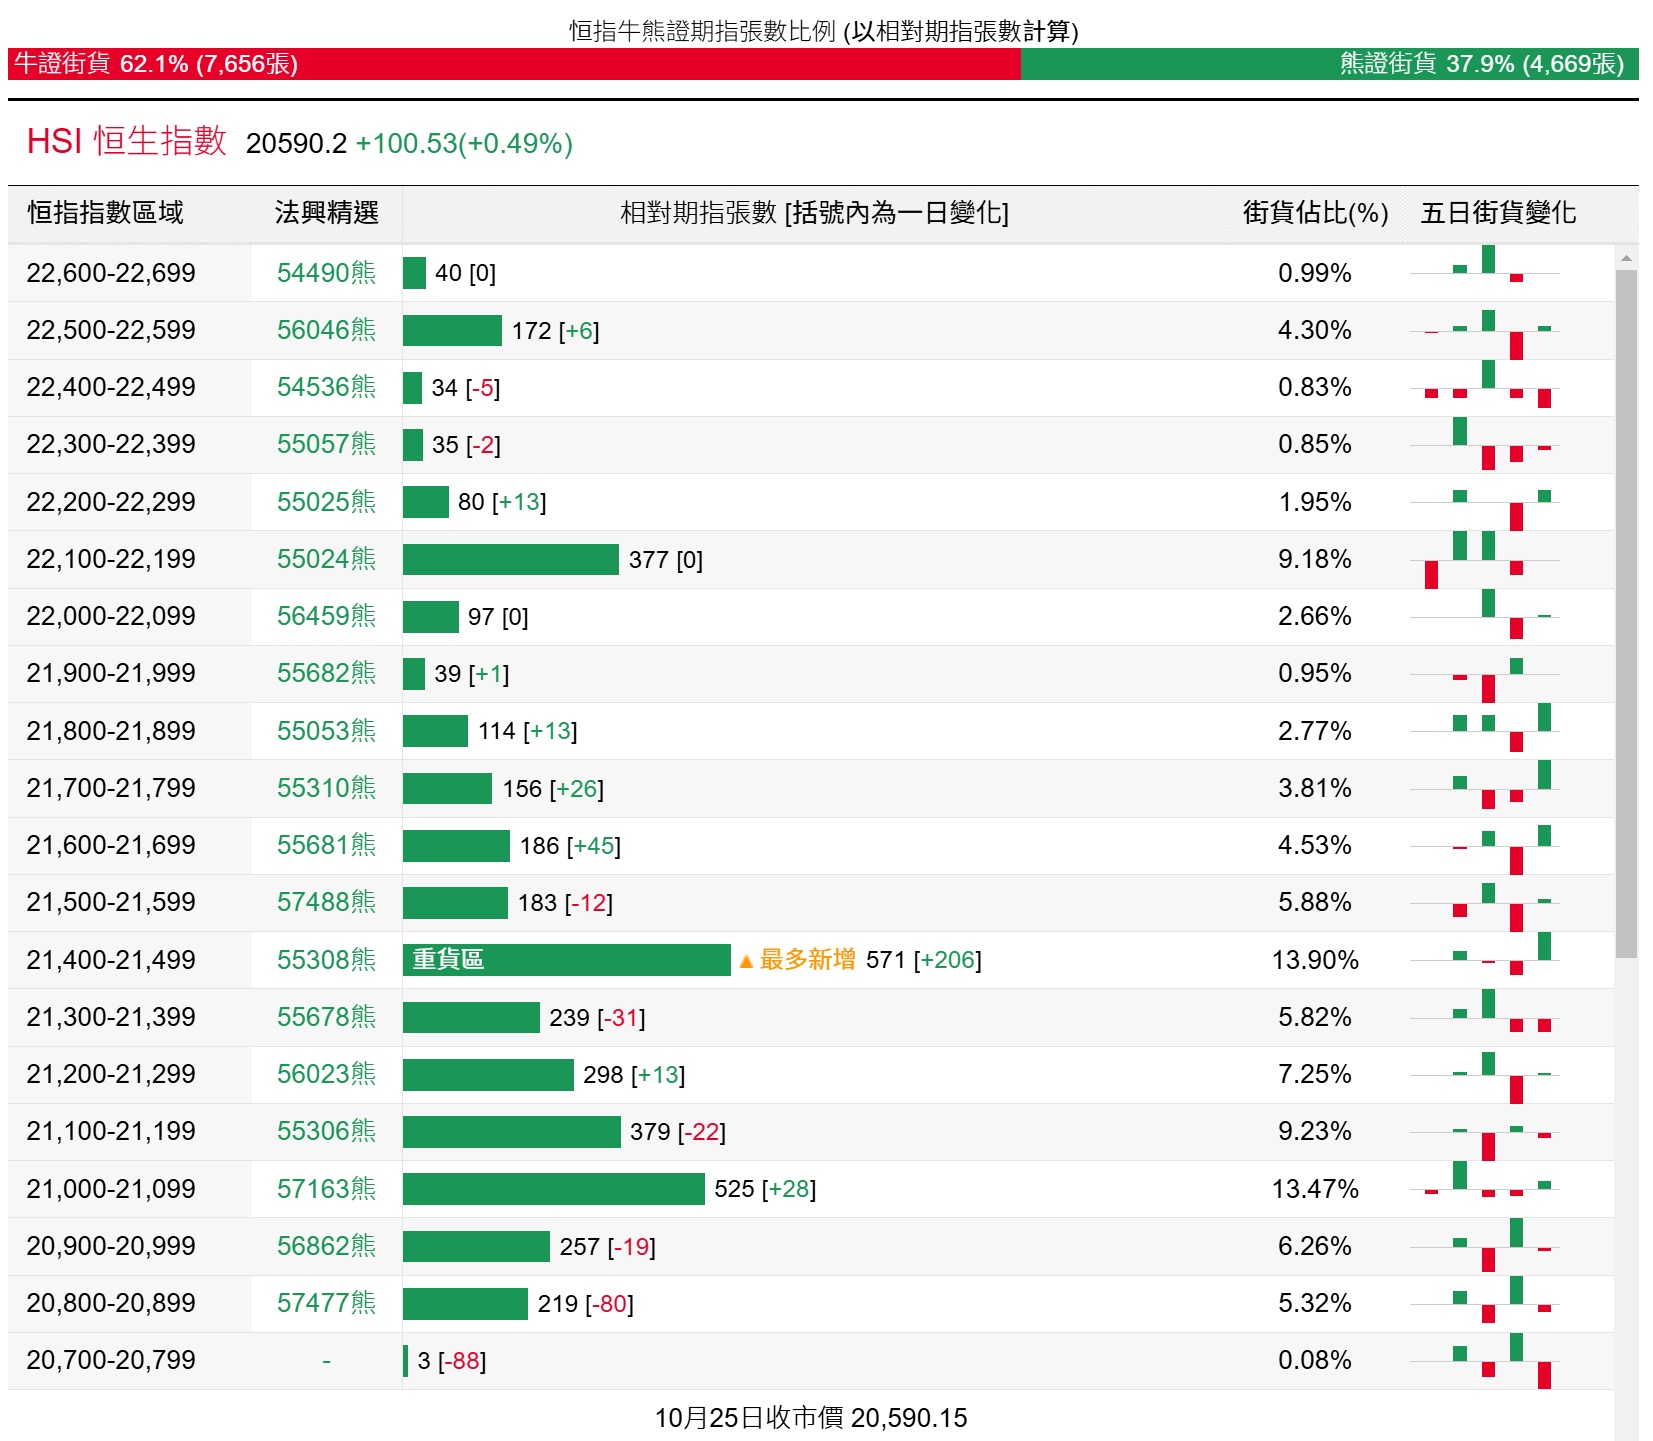The height and width of the screenshot is (1441, 1653).
Task: Click the 法興精選 column header
Action: click(326, 213)
